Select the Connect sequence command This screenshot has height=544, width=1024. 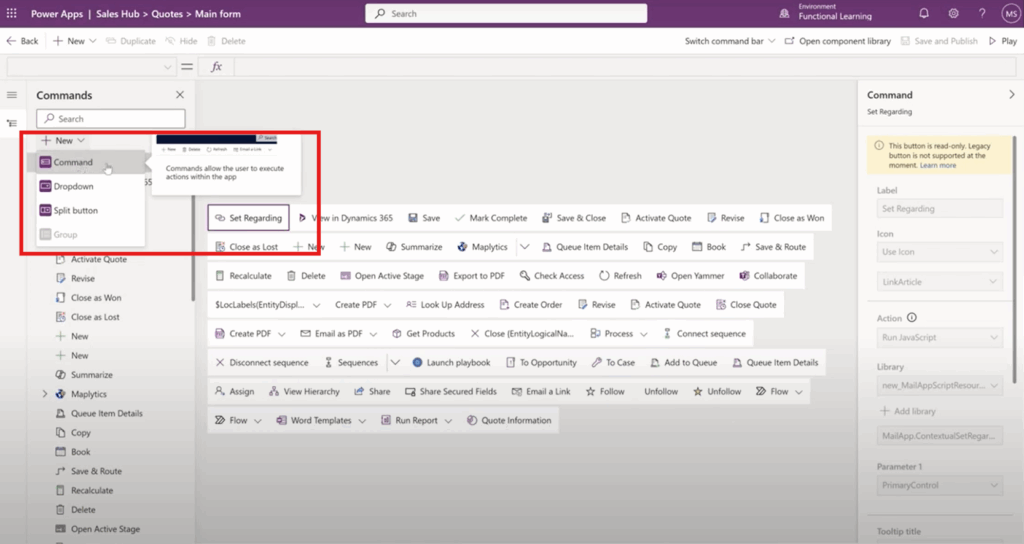pyautogui.click(x=704, y=333)
